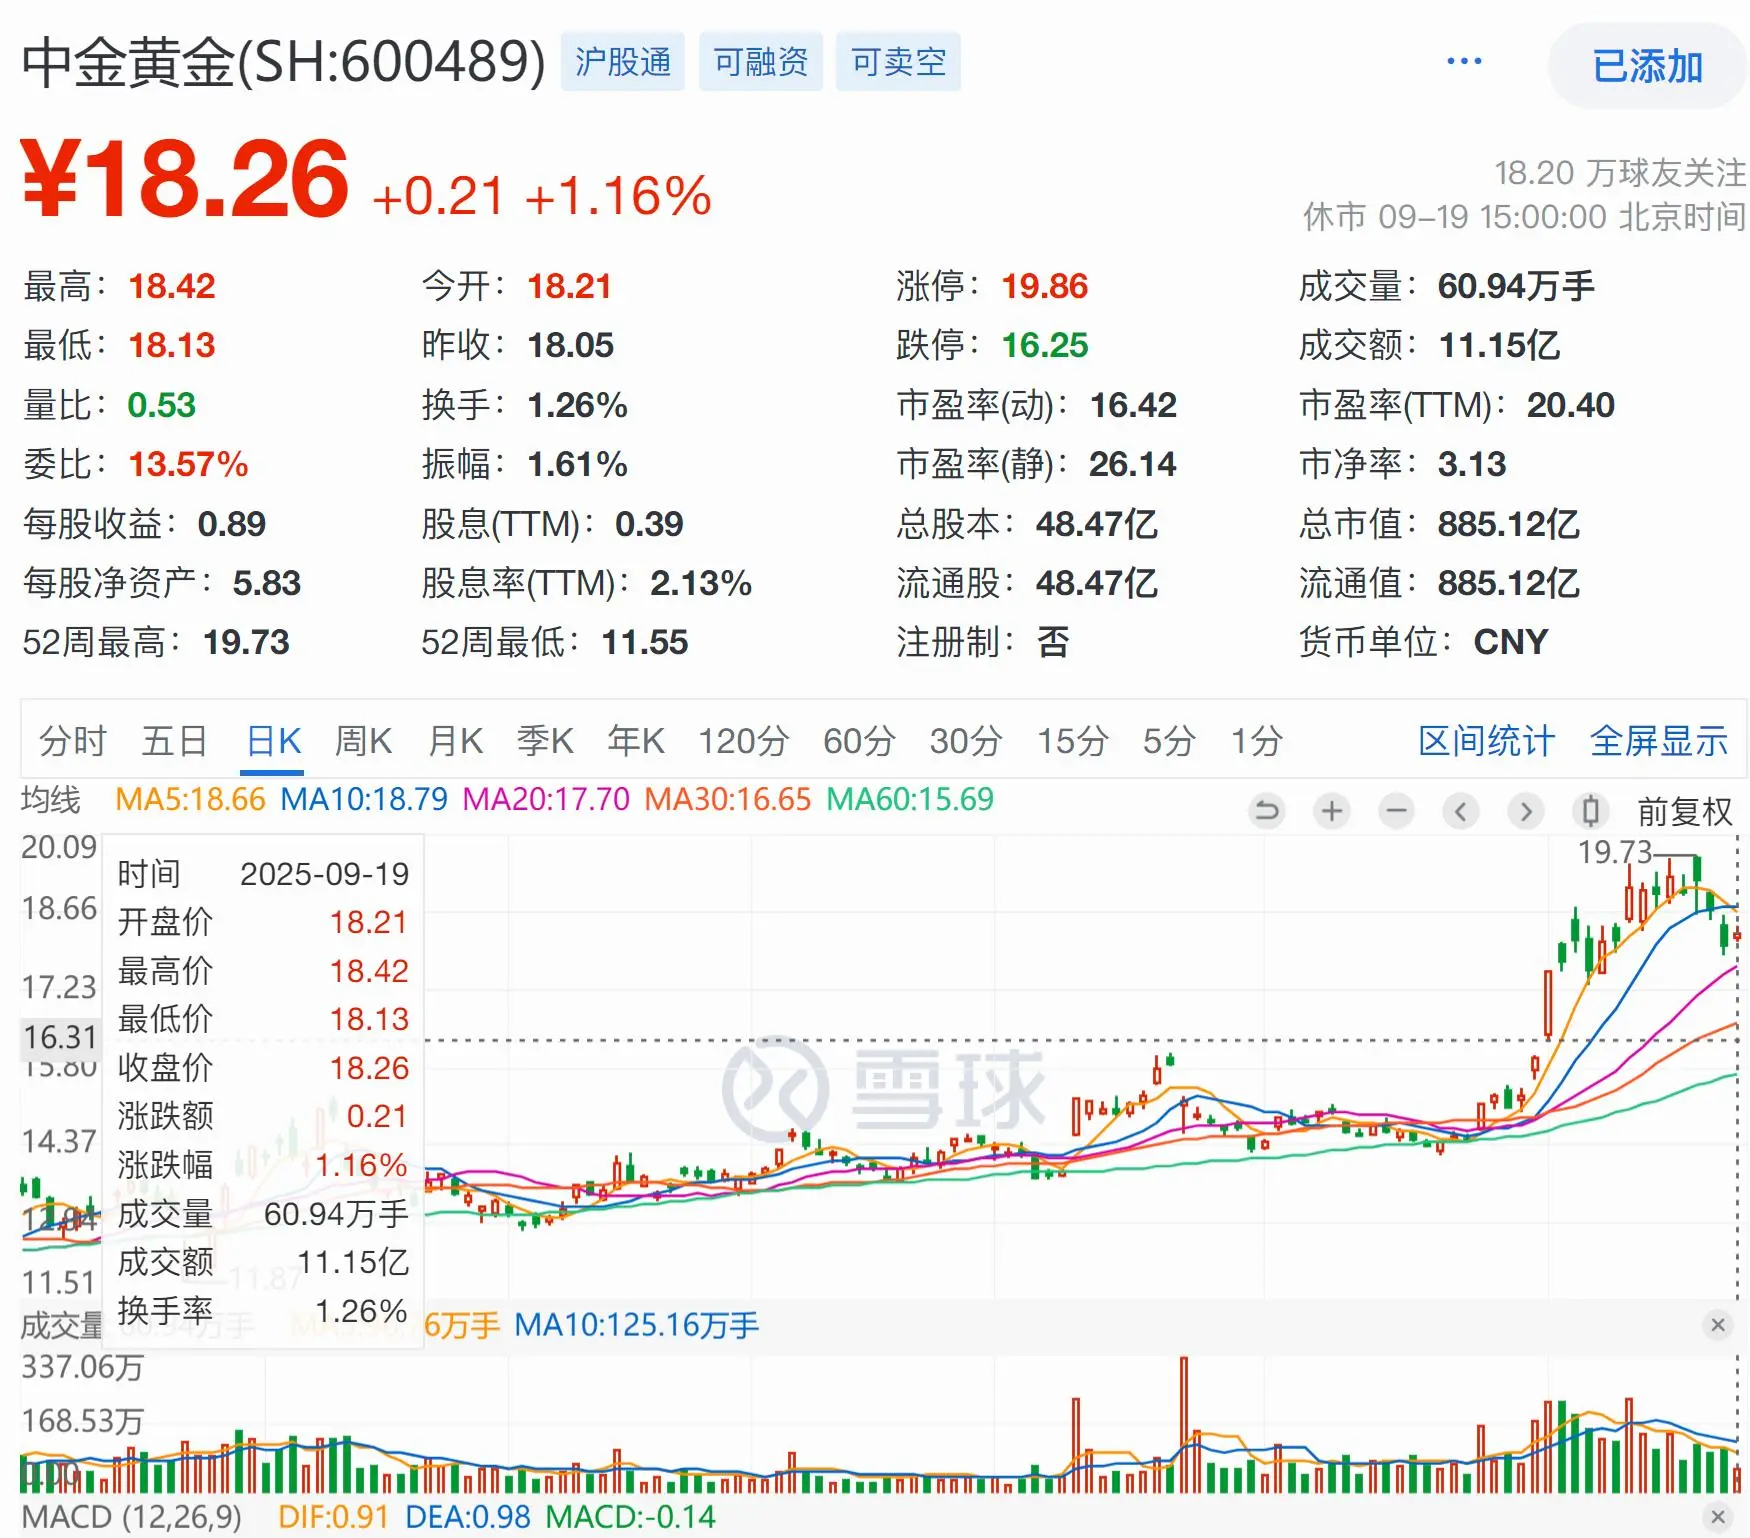Toggle the 沪股通 badge
Viewport: 1750px width, 1538px height.
point(622,61)
